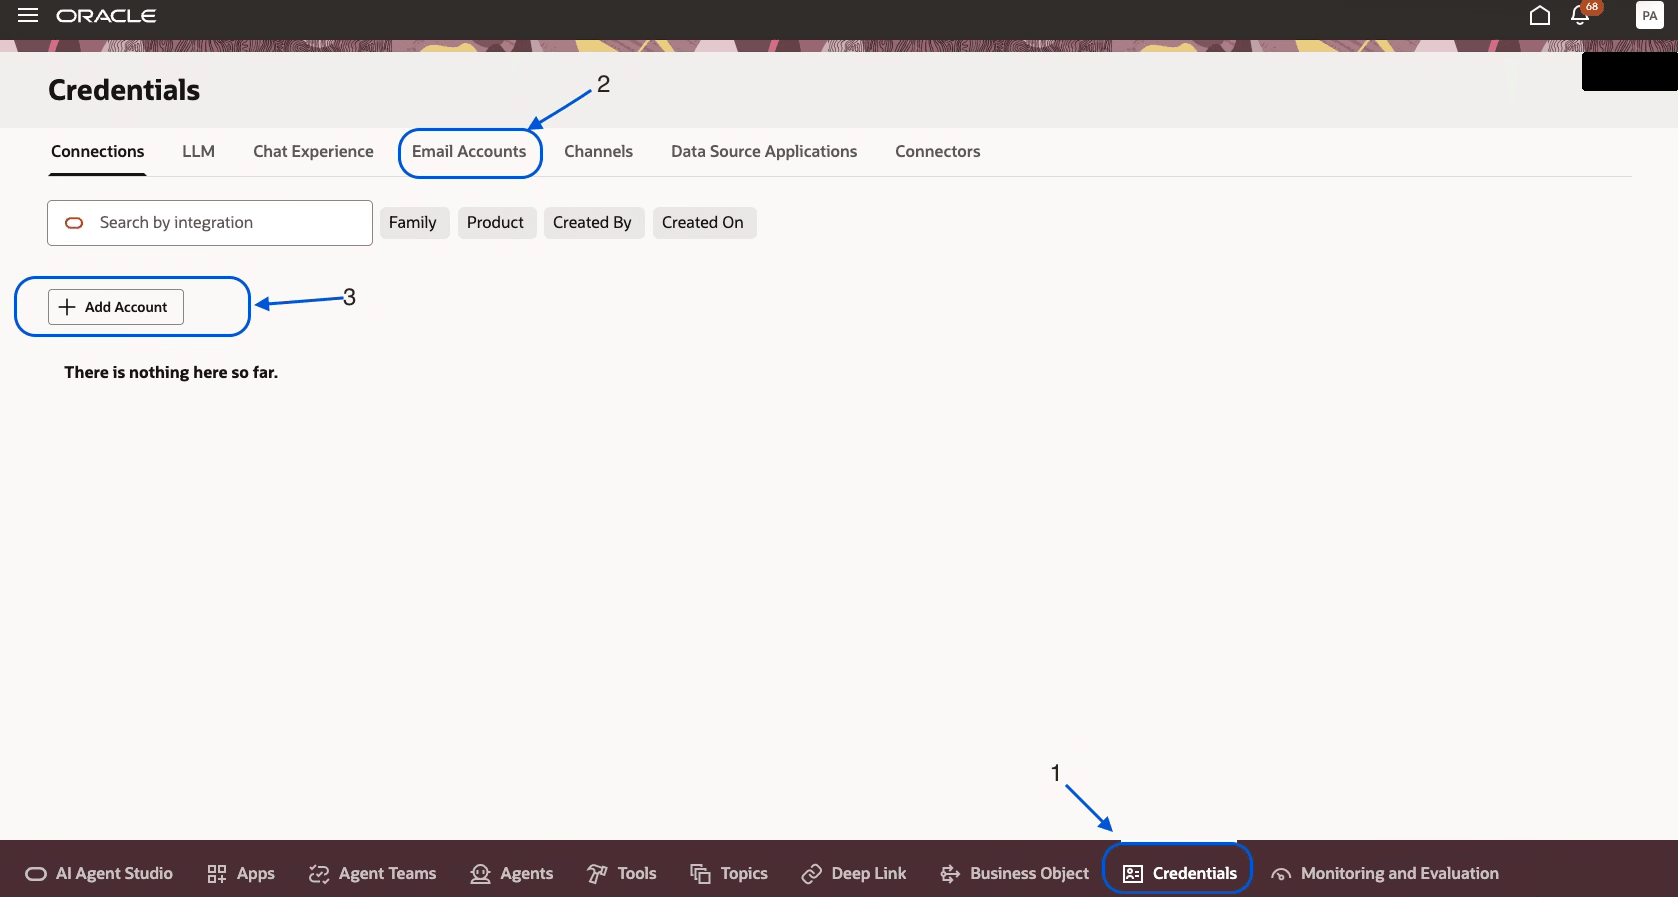Open the PA user profile avatar
The image size is (1678, 897).
pyautogui.click(x=1650, y=15)
